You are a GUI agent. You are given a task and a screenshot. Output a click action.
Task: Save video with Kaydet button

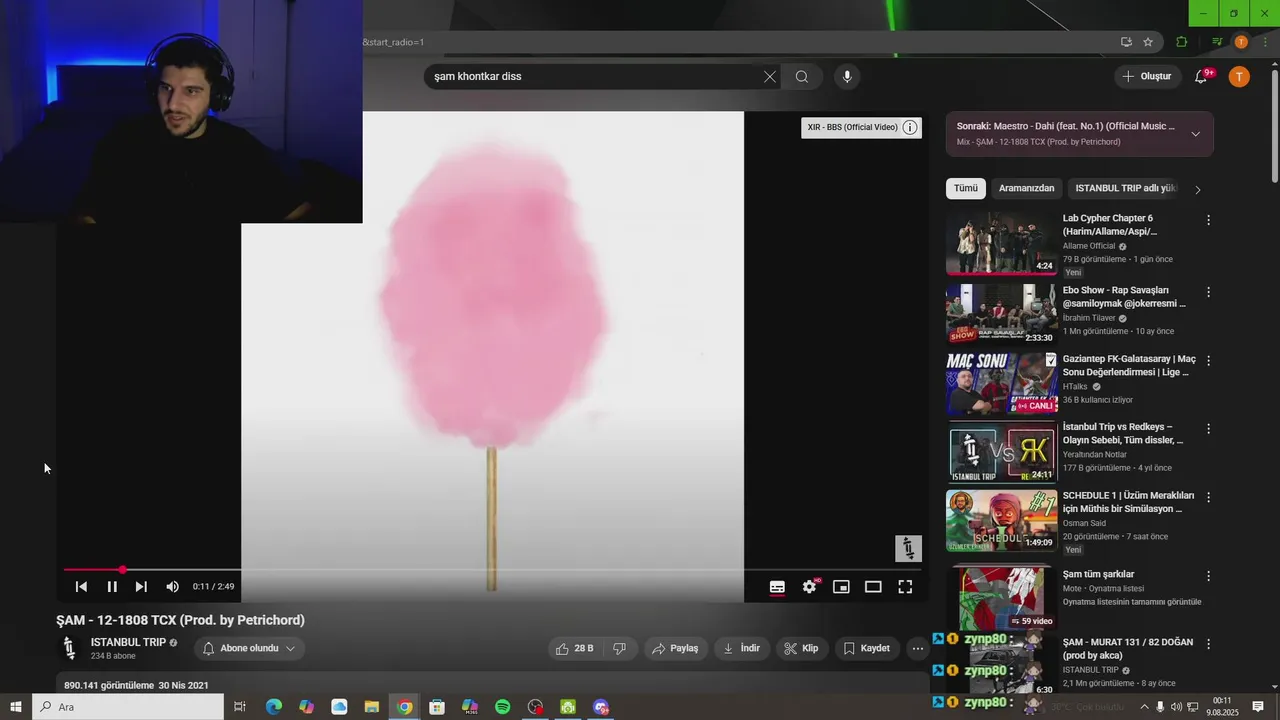pos(866,648)
